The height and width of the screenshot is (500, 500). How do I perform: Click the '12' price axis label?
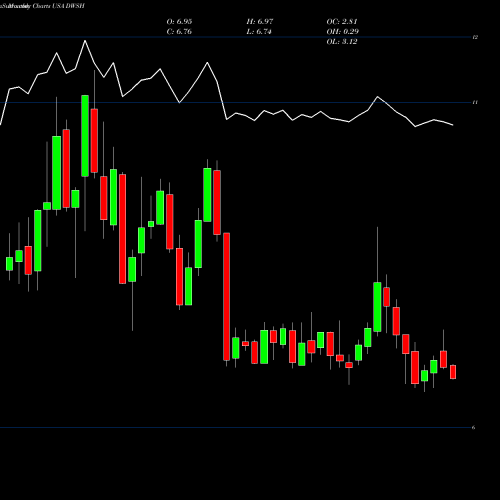pyautogui.click(x=475, y=37)
